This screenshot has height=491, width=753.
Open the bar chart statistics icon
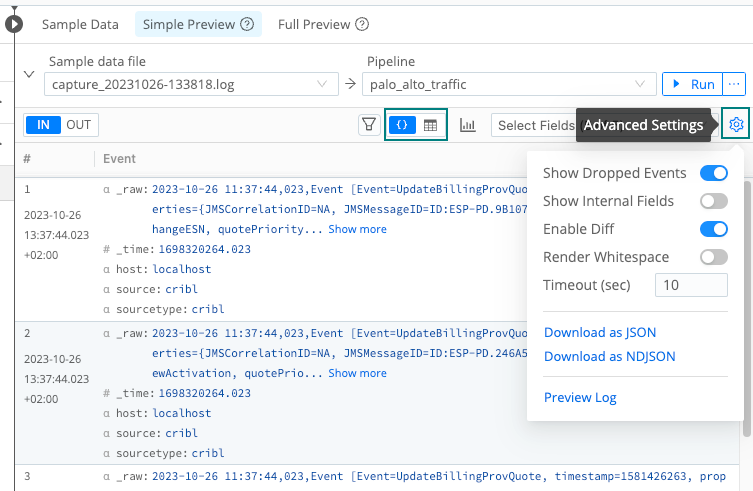click(x=467, y=125)
